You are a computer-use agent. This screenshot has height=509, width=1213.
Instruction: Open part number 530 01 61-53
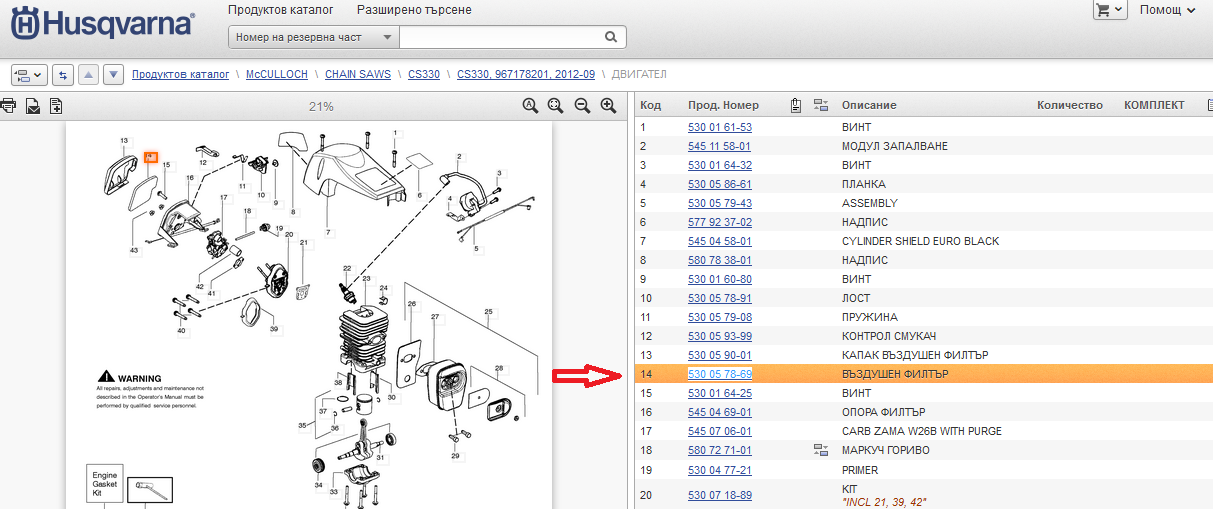pos(720,127)
